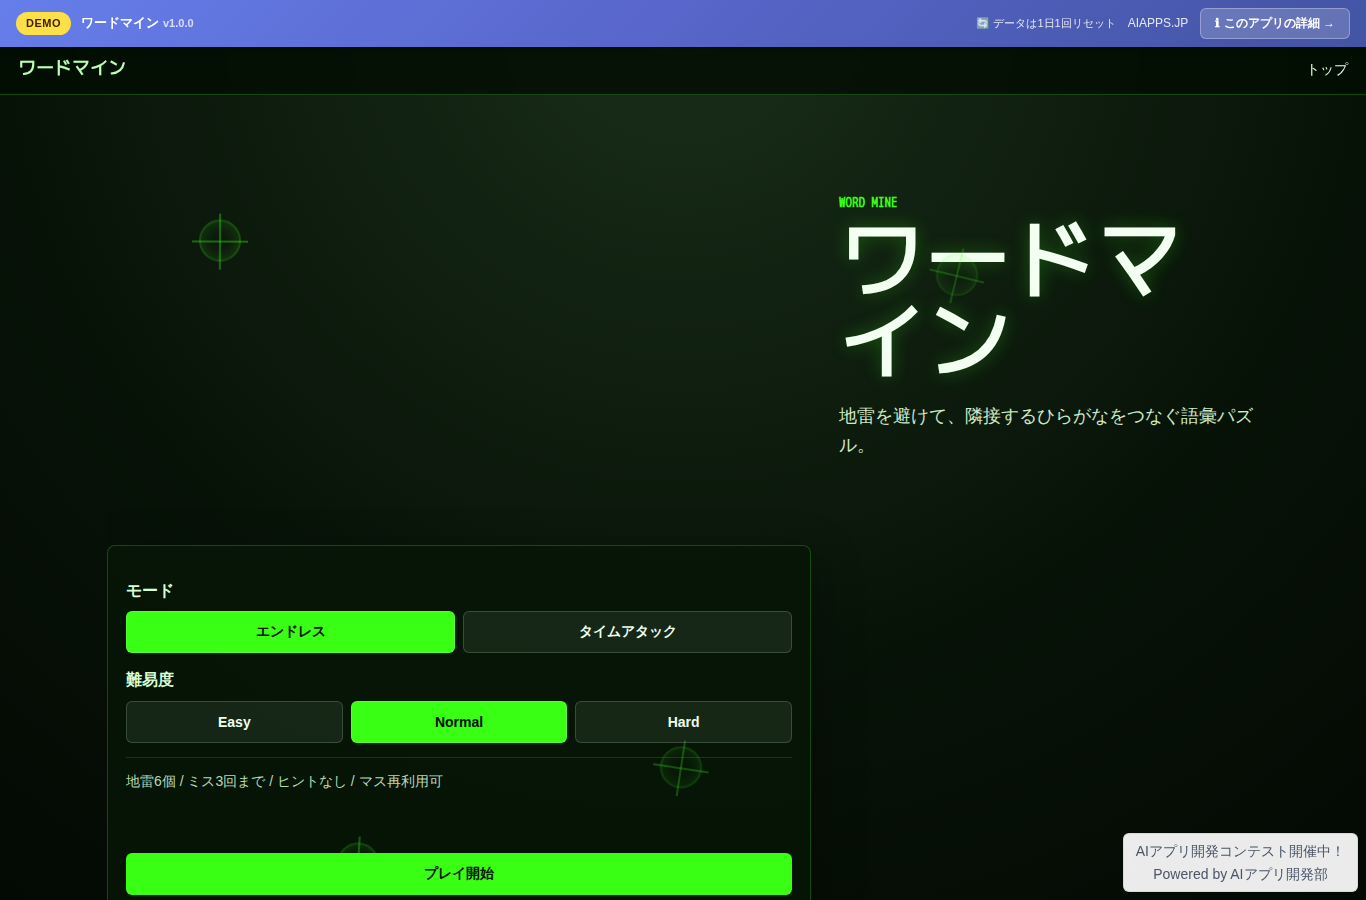1366x900 pixels.
Task: Click the データは1日1回リセット notice
Action: (x=1045, y=23)
